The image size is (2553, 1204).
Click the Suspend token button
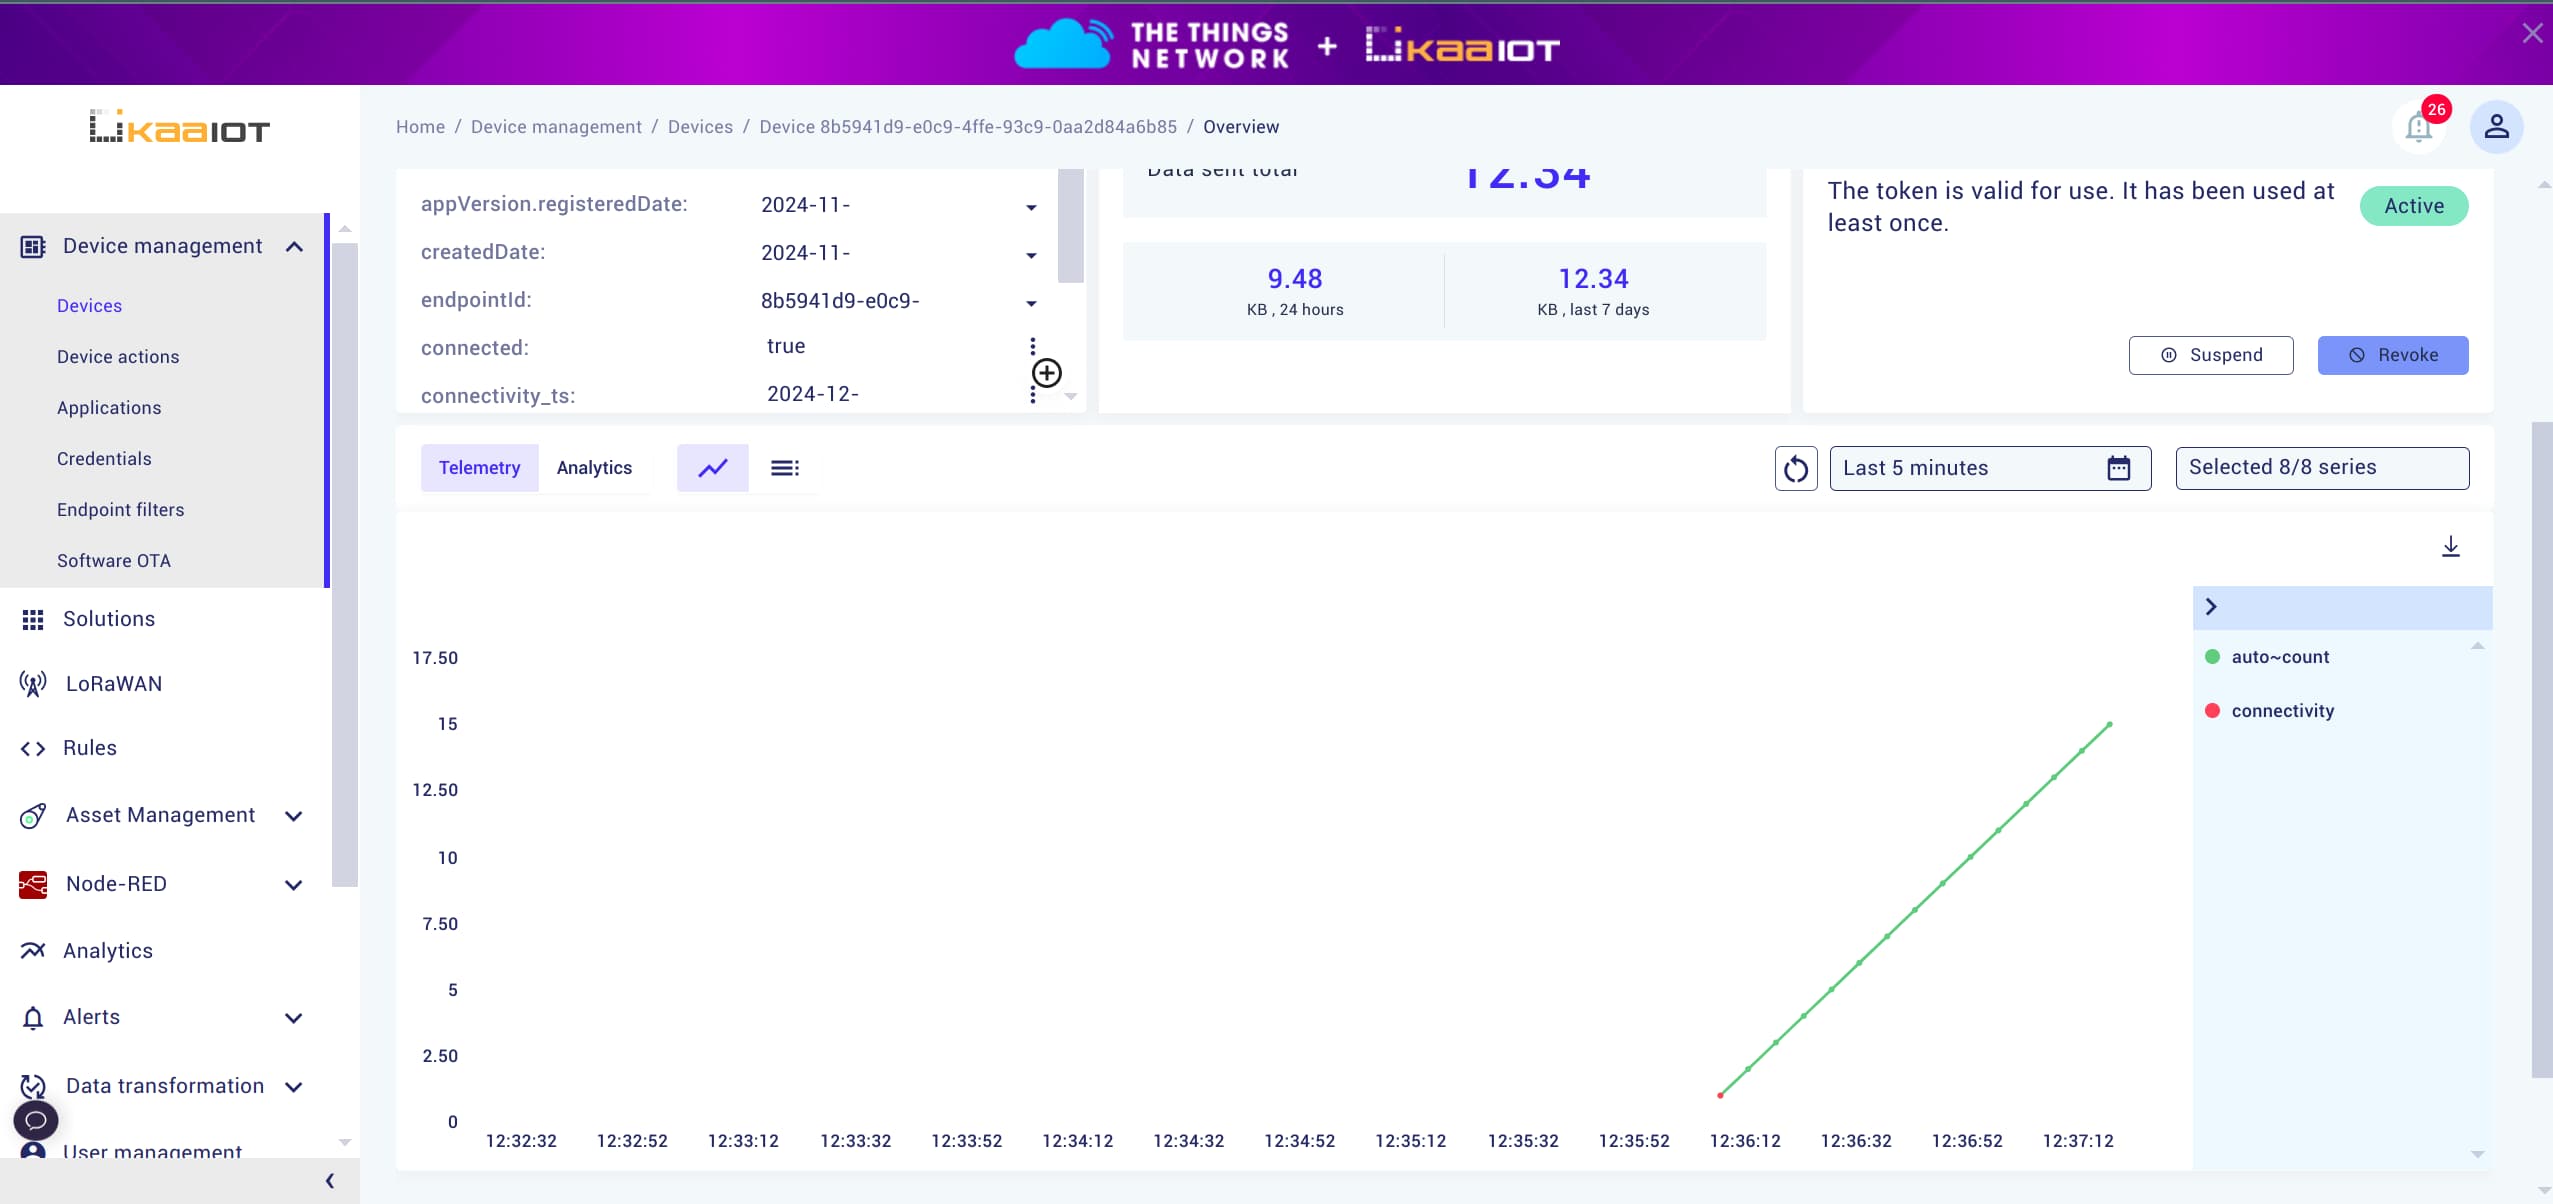[x=2211, y=354]
